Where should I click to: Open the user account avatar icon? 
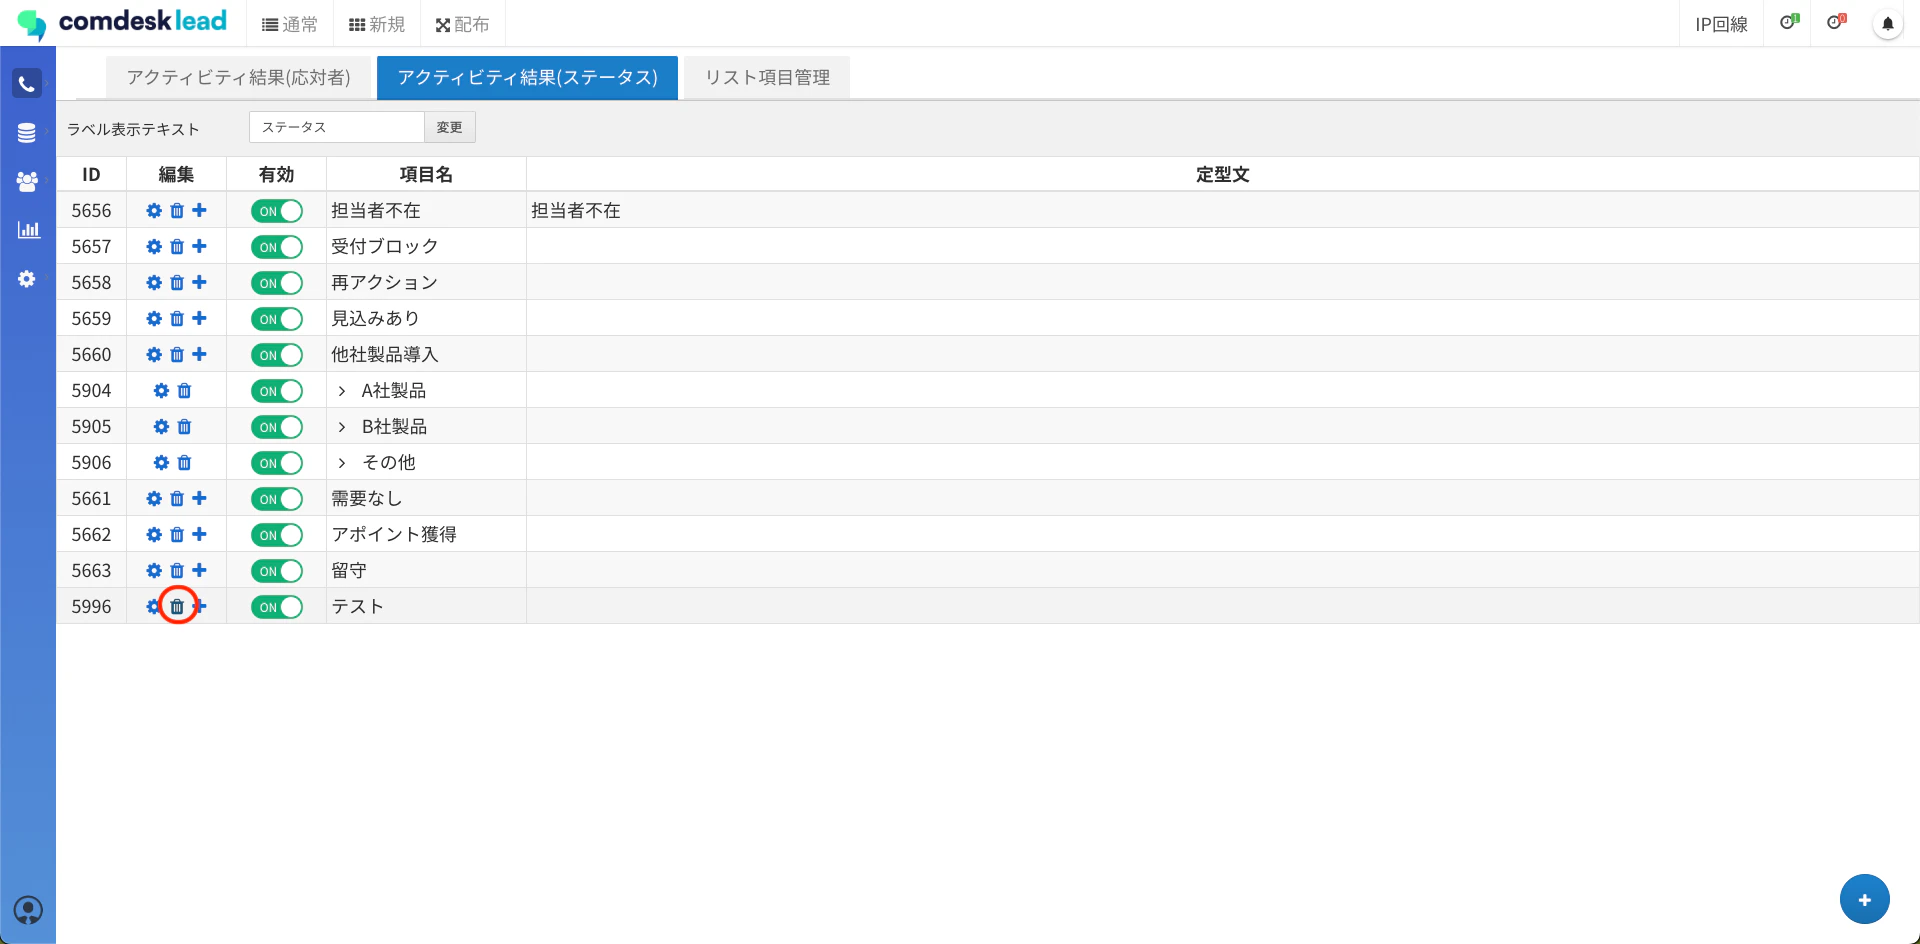(28, 910)
